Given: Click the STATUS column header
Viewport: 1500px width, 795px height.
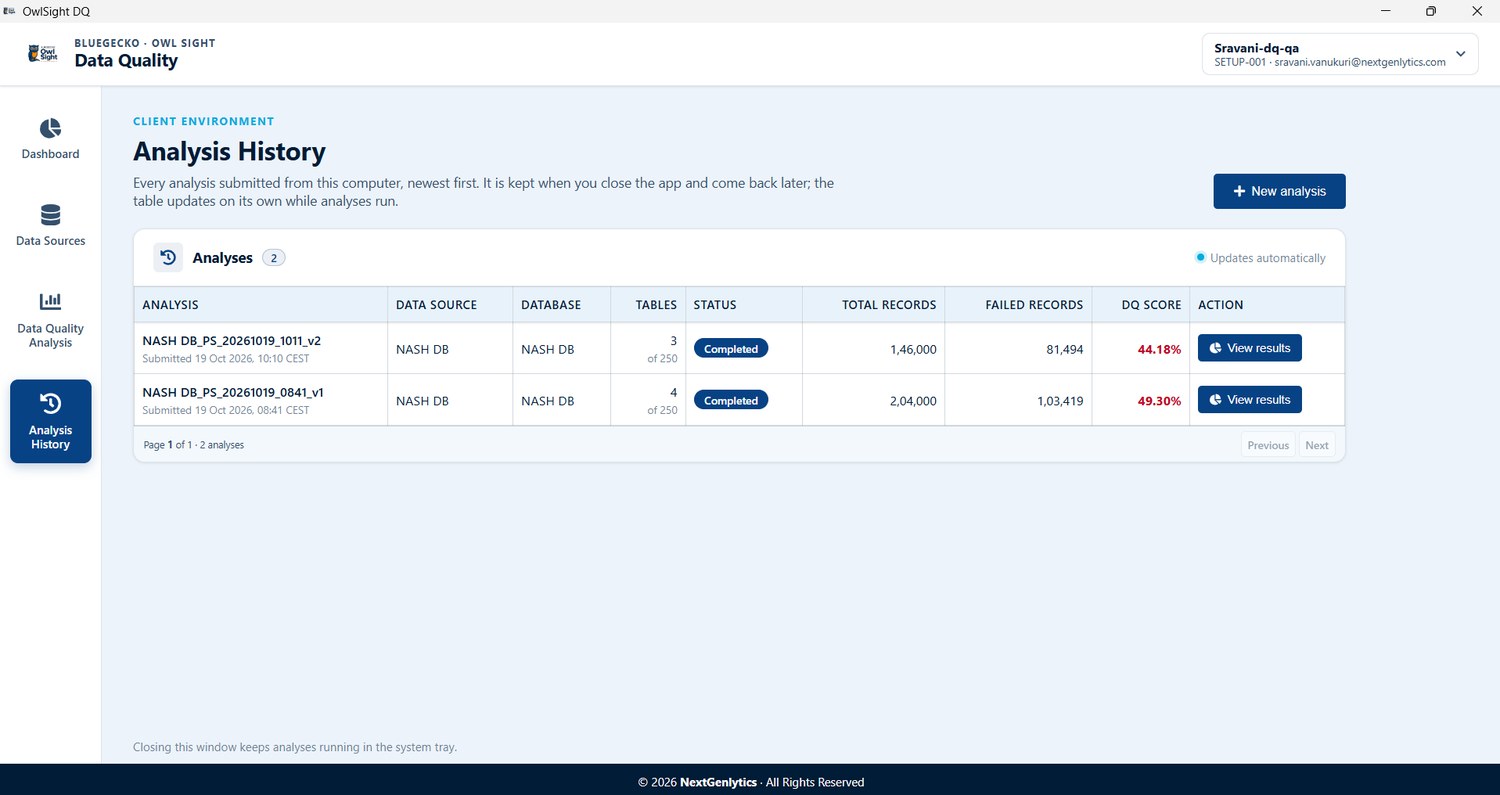Looking at the screenshot, I should point(715,305).
